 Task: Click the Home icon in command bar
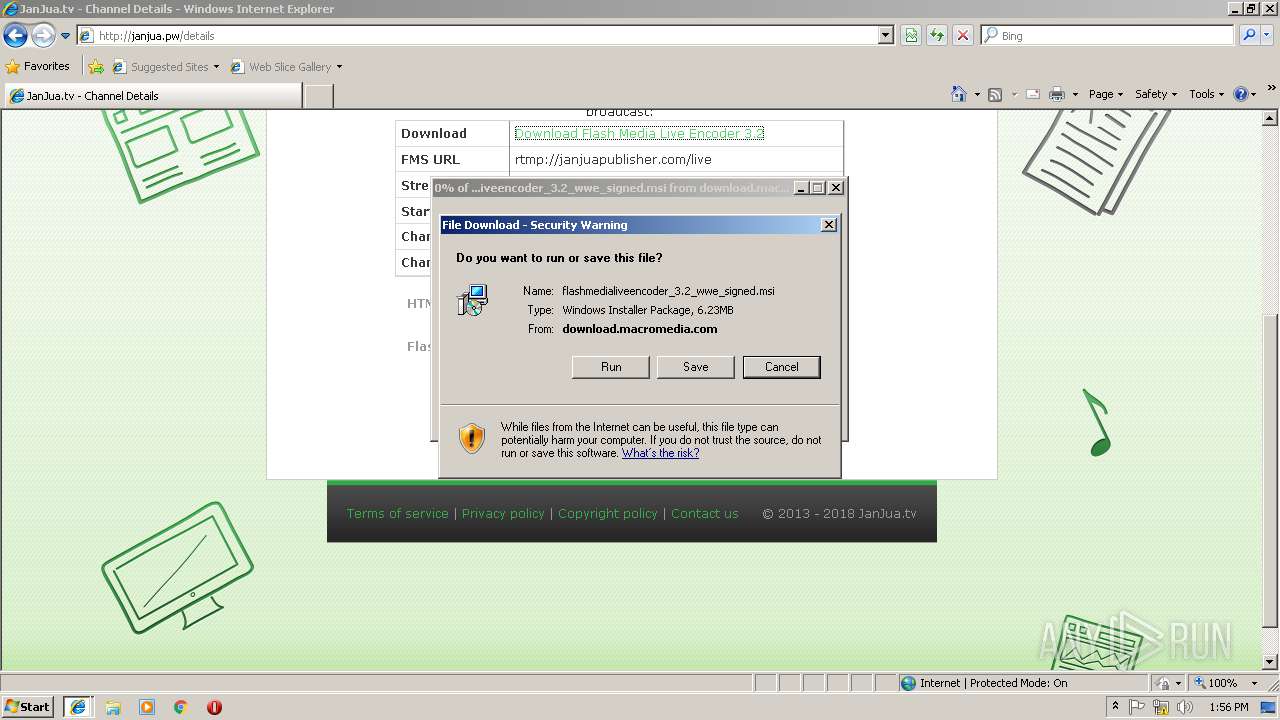click(958, 94)
